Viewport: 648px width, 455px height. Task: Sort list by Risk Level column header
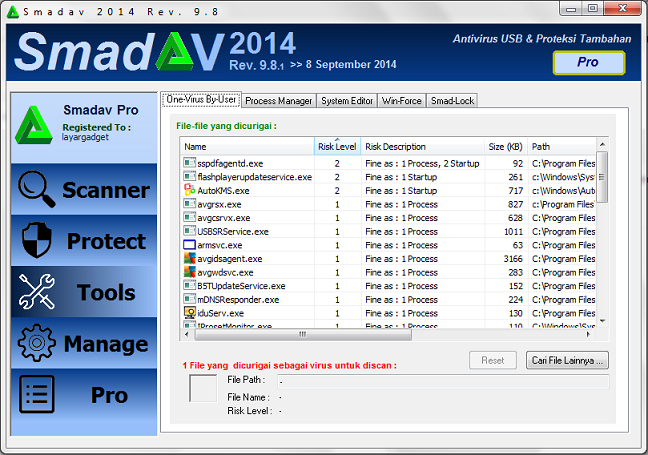(x=337, y=147)
